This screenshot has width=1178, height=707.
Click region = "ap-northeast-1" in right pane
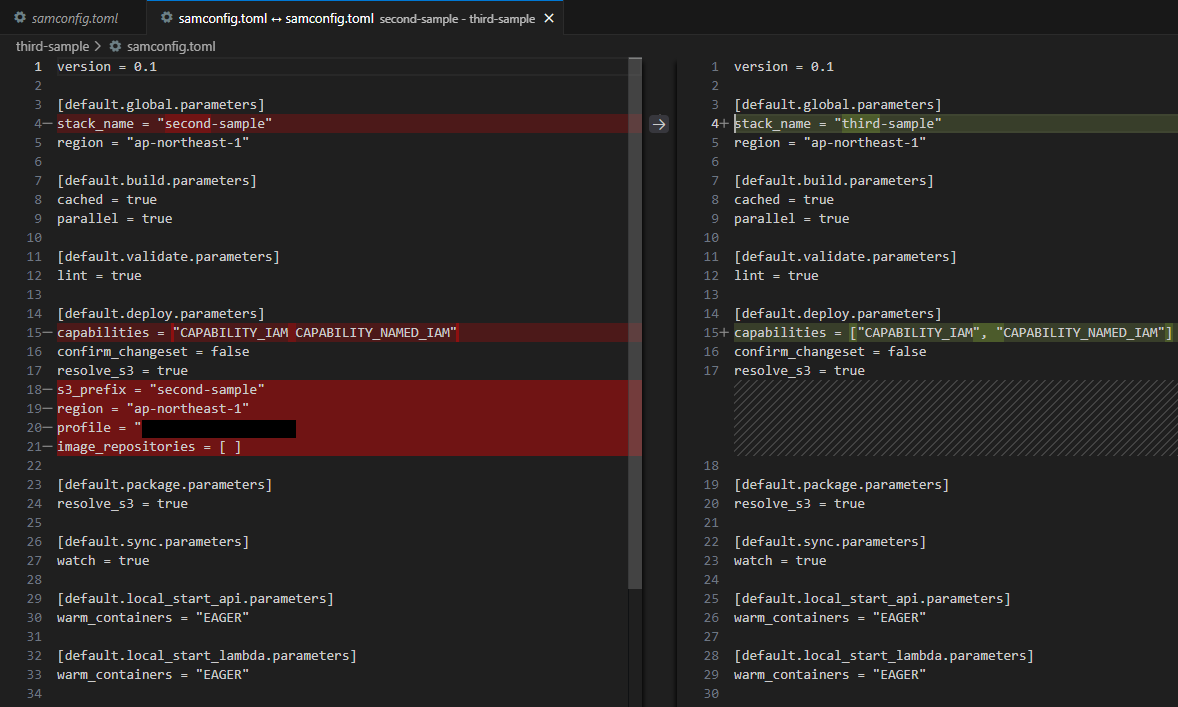click(830, 142)
